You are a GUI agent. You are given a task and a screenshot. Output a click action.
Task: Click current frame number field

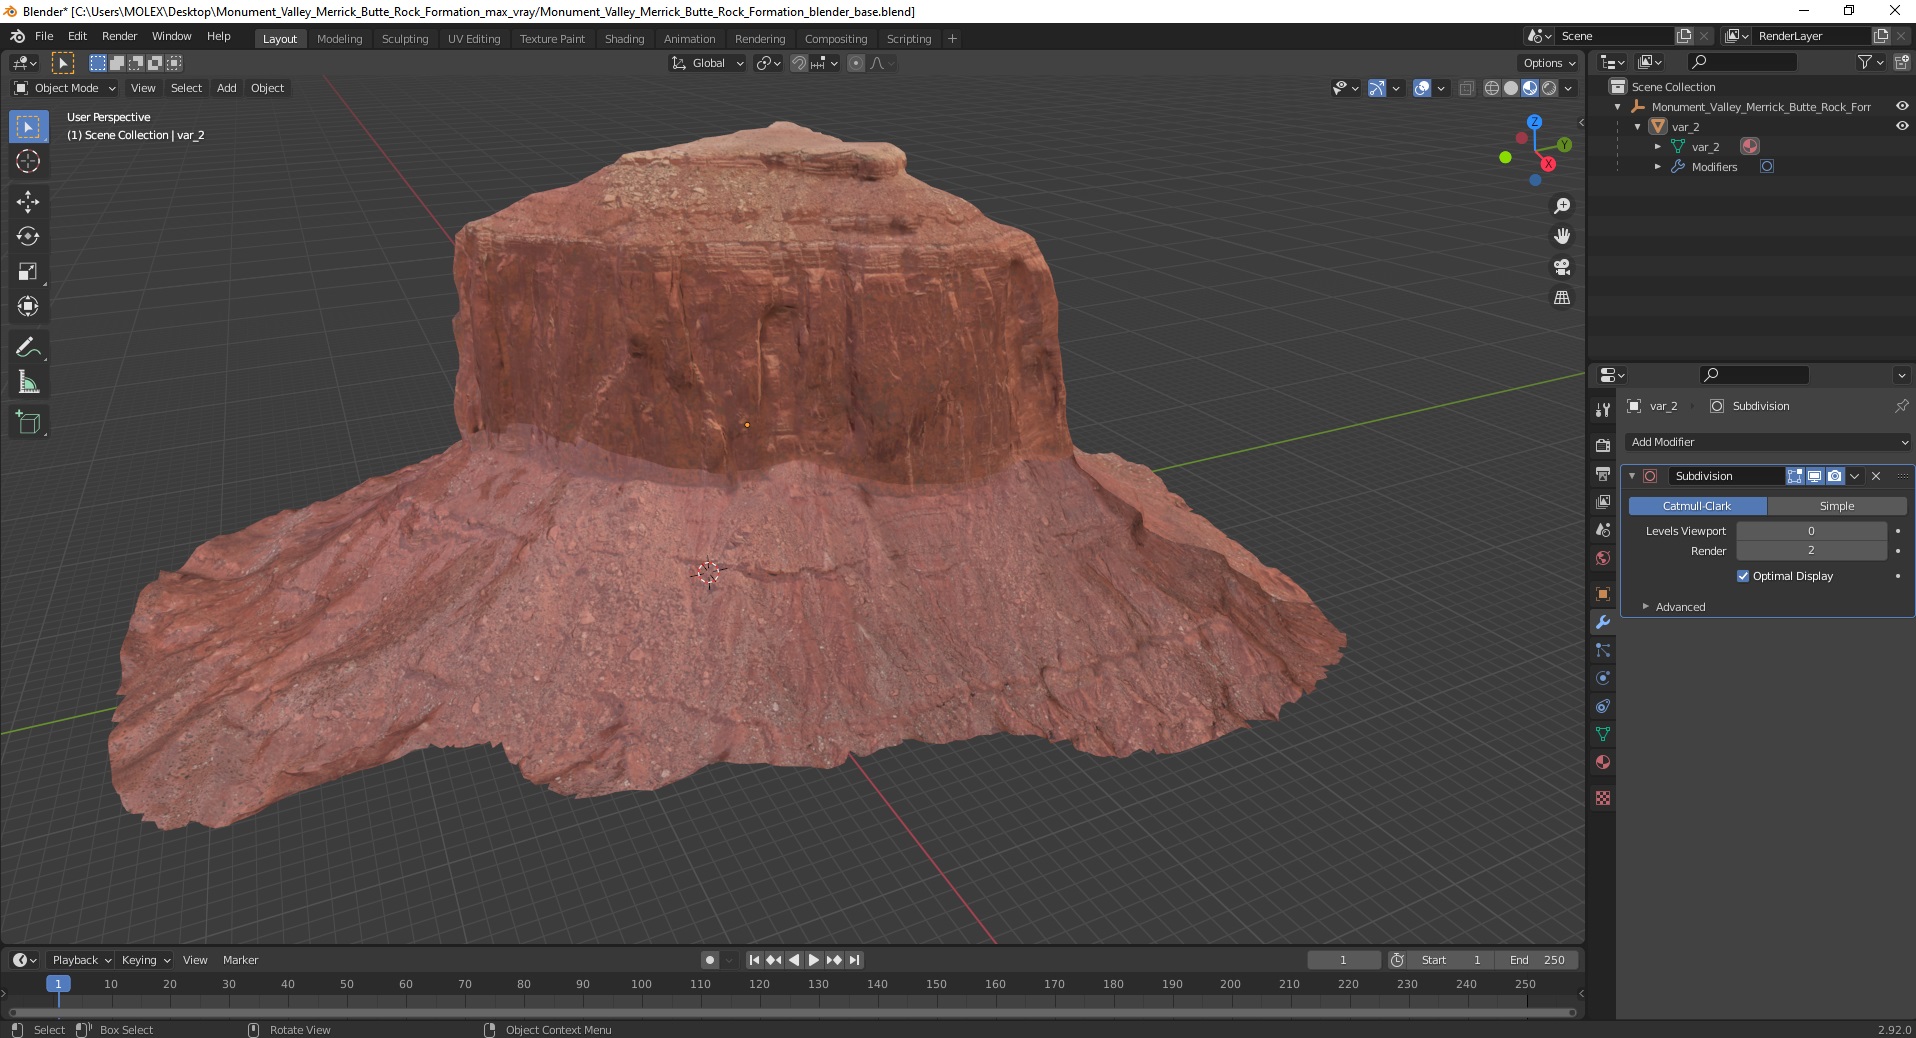coord(1343,960)
